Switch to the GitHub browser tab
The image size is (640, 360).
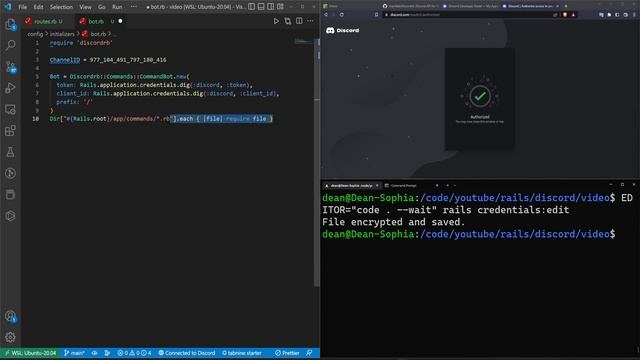tap(410, 6)
